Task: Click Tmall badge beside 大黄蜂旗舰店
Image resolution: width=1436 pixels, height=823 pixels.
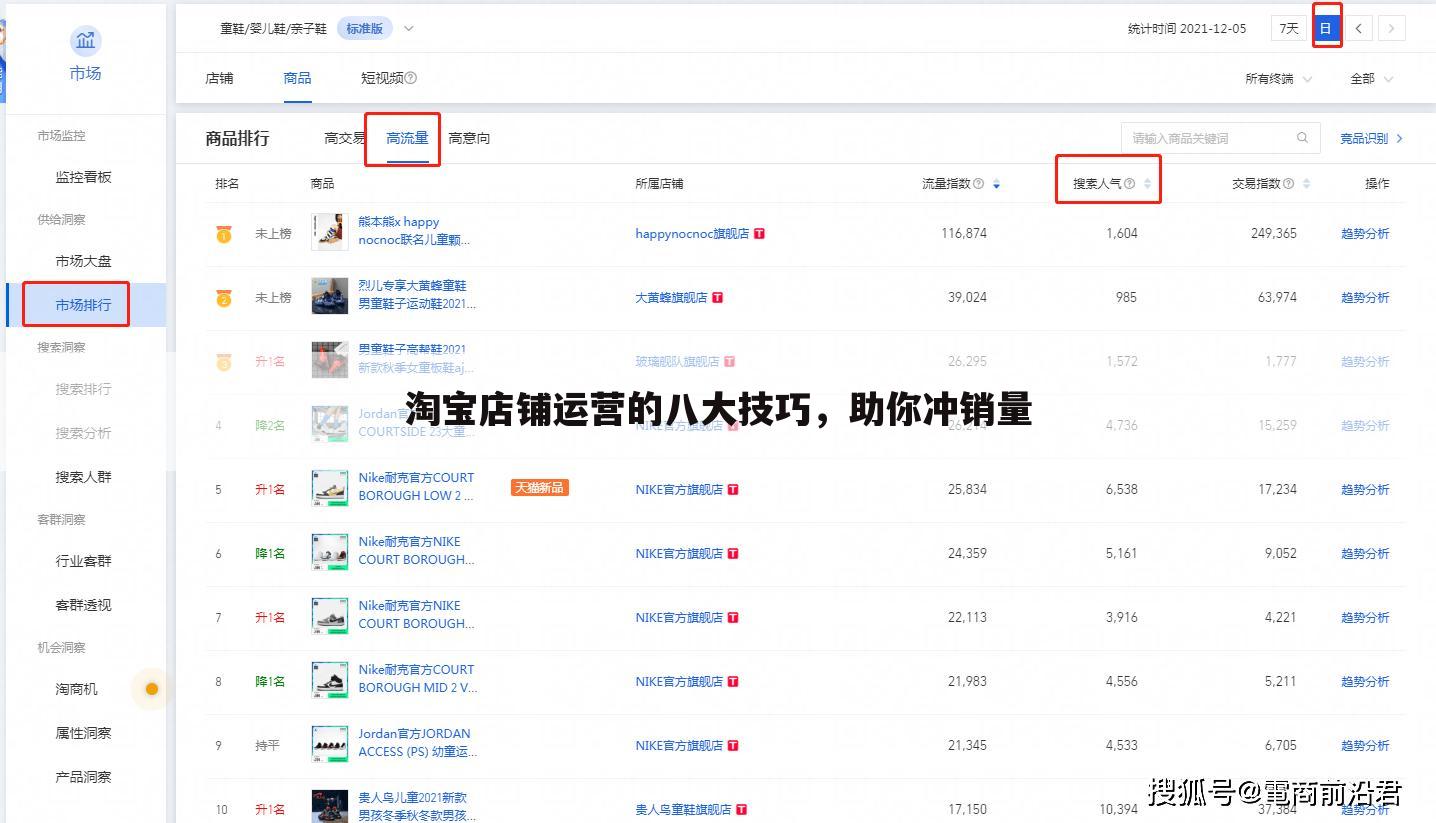Action: pyautogui.click(x=717, y=298)
